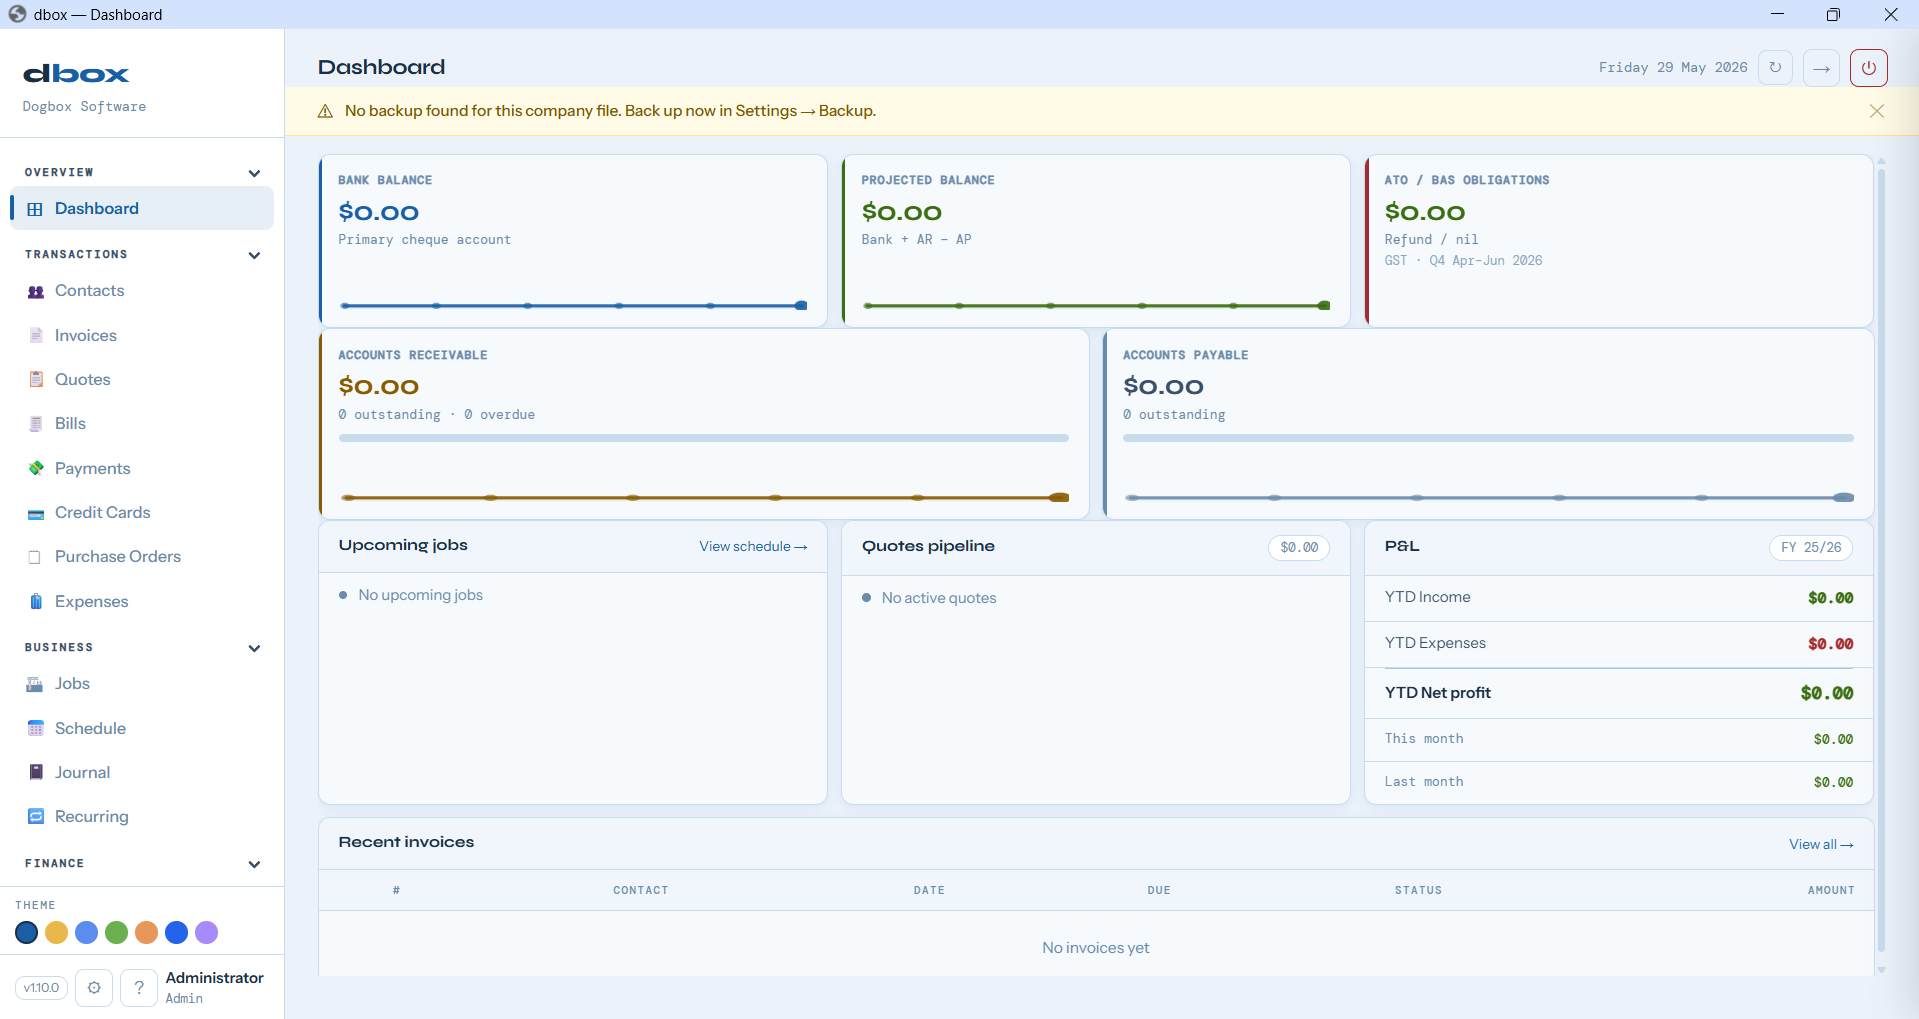Click the Journal book icon

coord(36,772)
